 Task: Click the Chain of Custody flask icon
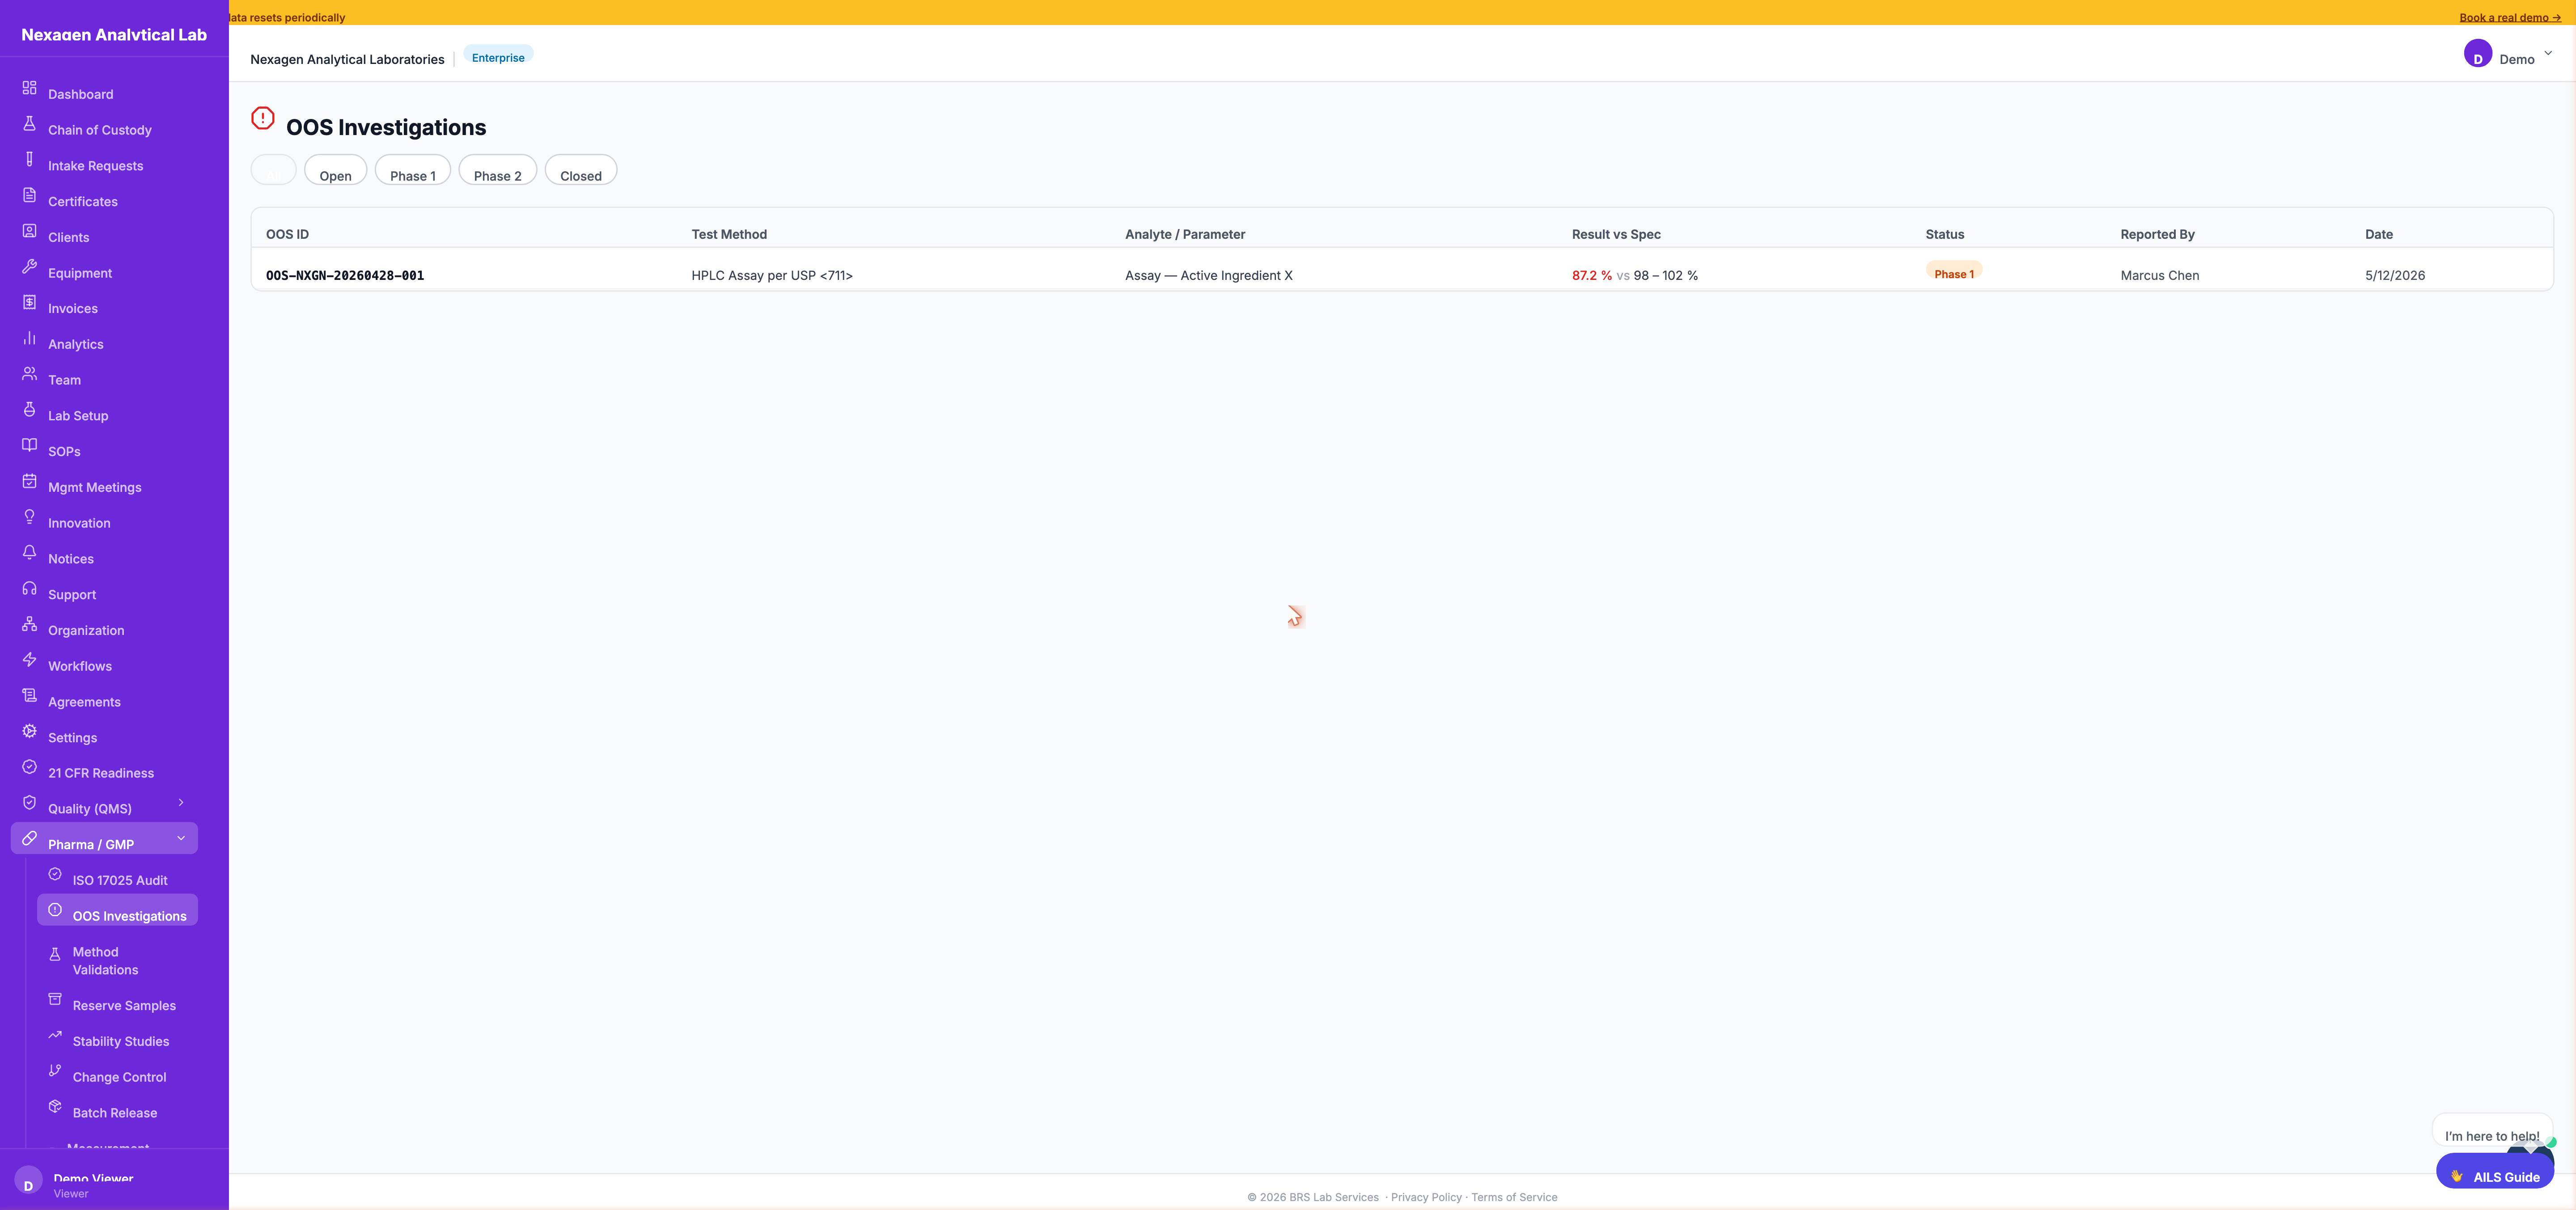point(29,124)
